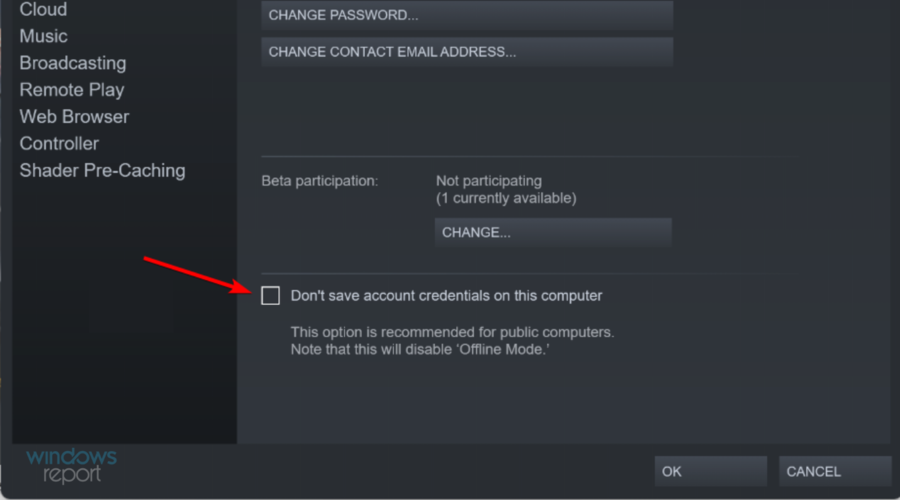The width and height of the screenshot is (900, 500).
Task: Click the Not participating status text
Action: [x=488, y=181]
